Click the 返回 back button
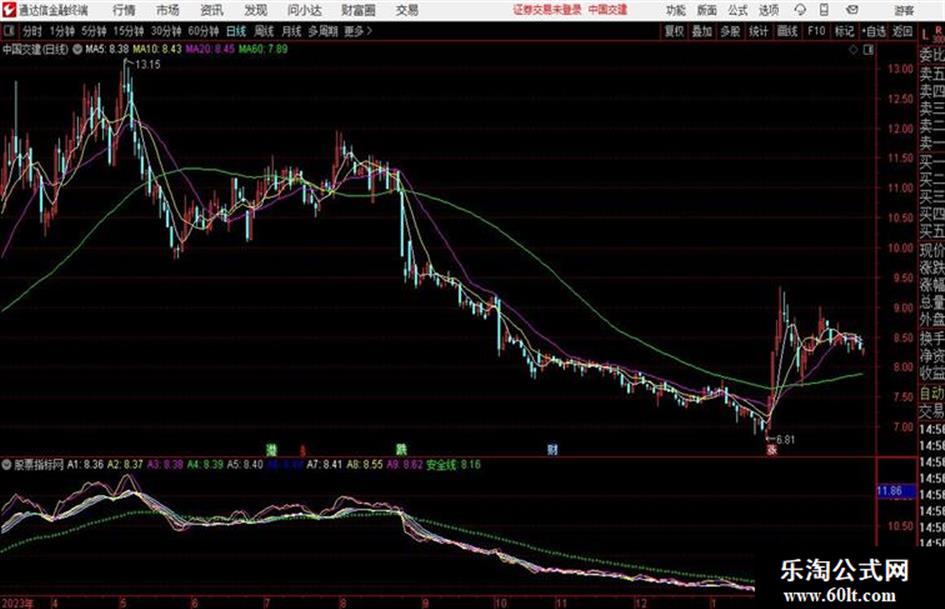The width and height of the screenshot is (945, 609). tap(902, 31)
